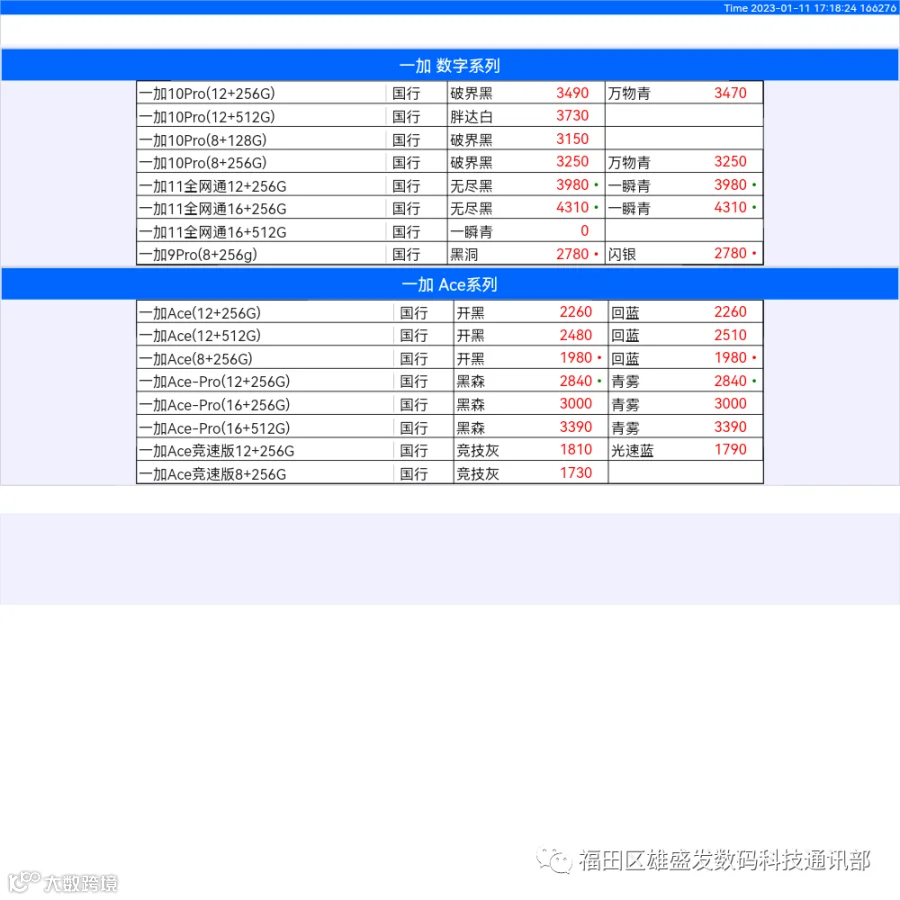Click the timestamp text 'Time 2023-01-11 17:18:24'
This screenshot has width=900, height=900.
pyautogui.click(x=790, y=8)
